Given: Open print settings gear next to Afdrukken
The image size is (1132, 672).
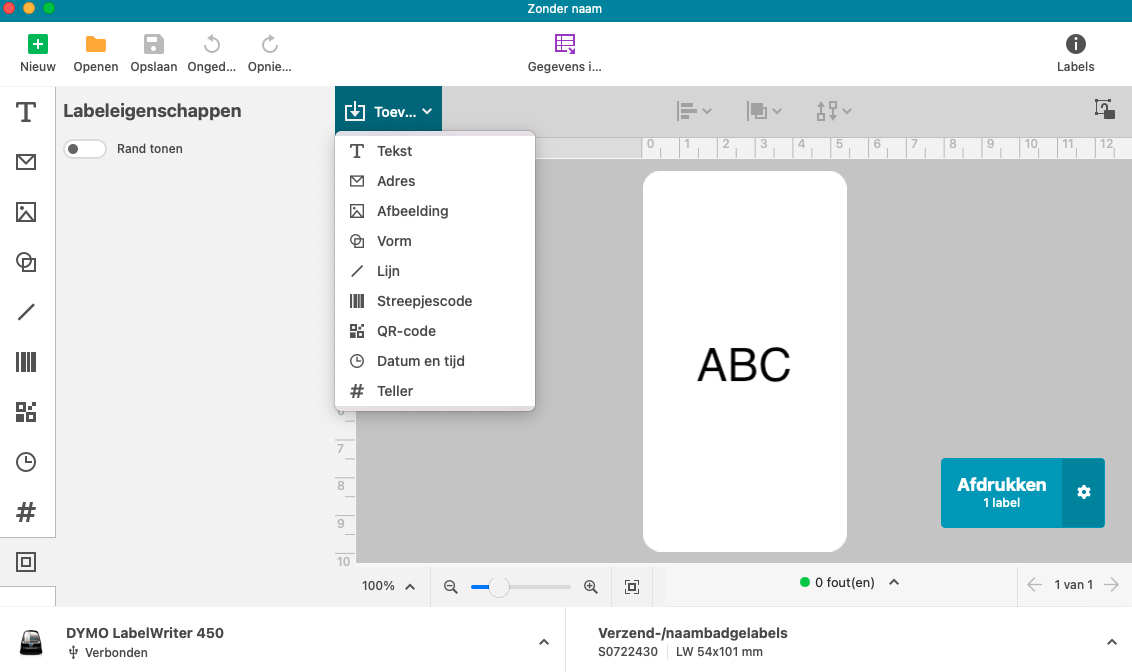Looking at the screenshot, I should [1083, 492].
